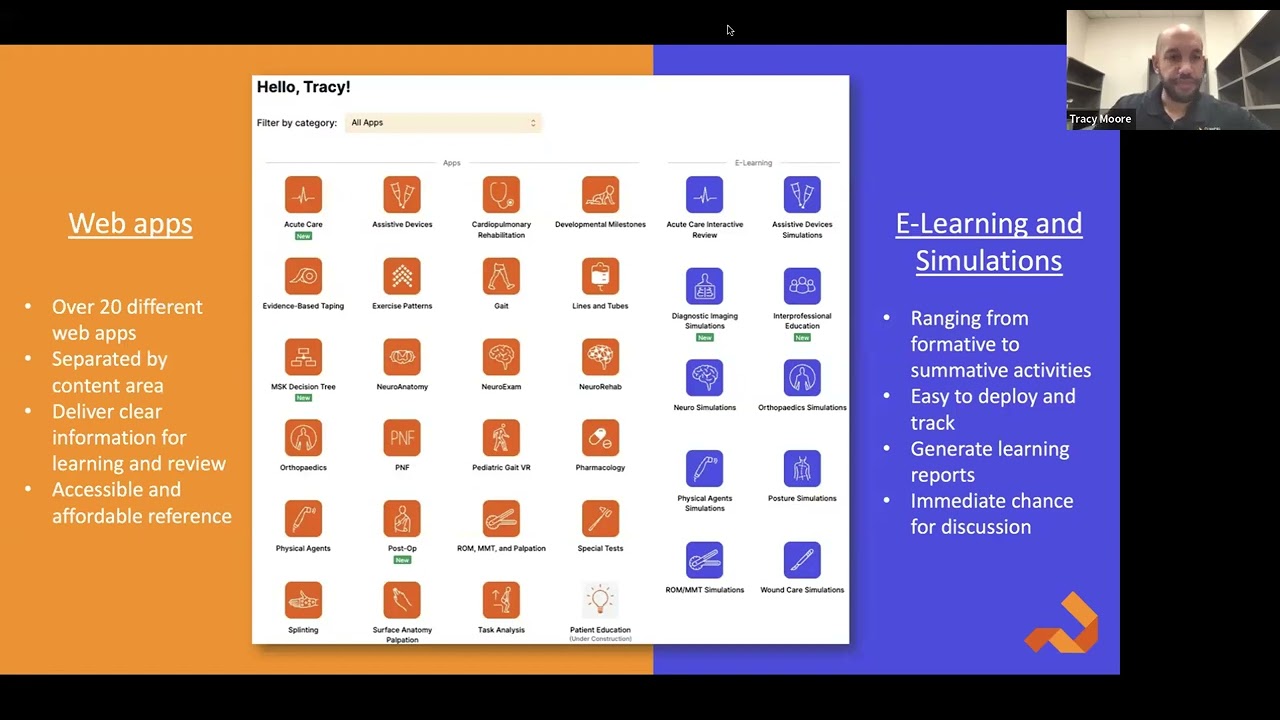Click the Special Tests label link
The height and width of the screenshot is (720, 1280).
[x=600, y=548]
